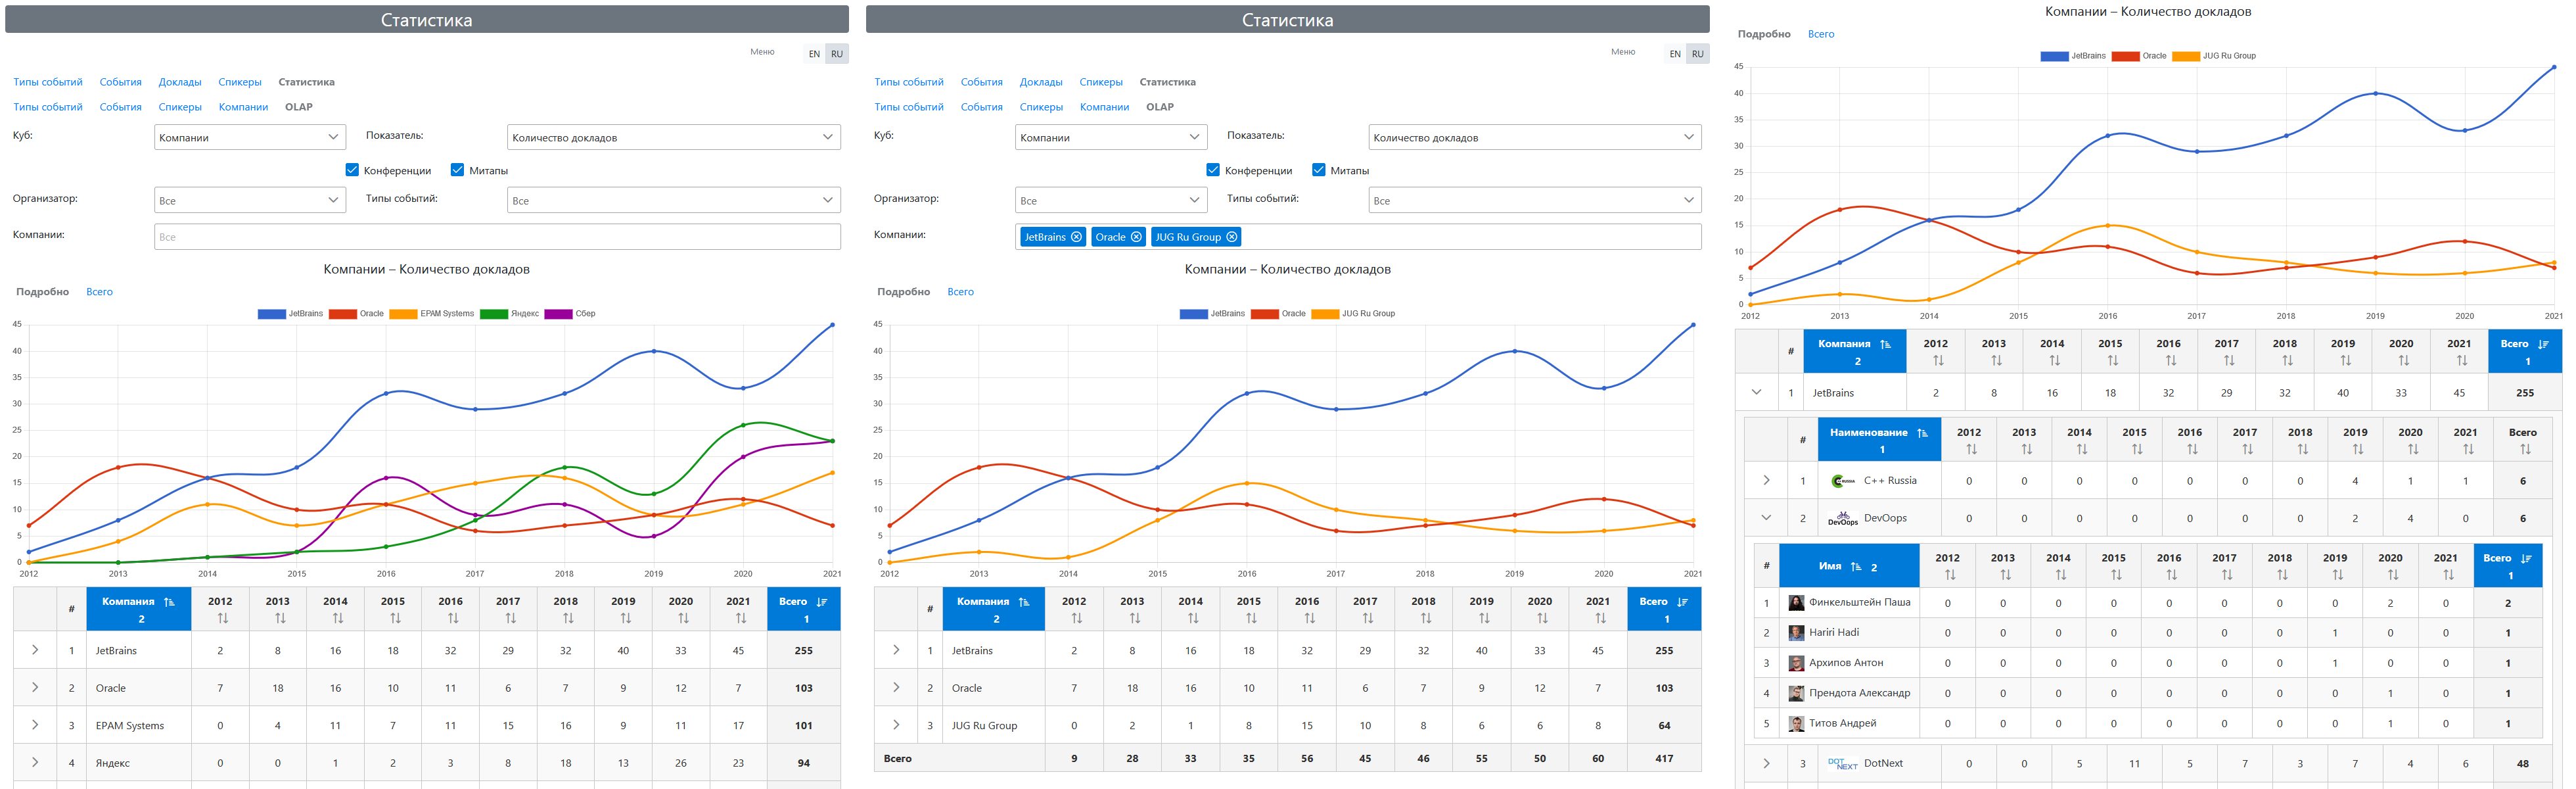The width and height of the screenshot is (2576, 789).
Task: Switch language to EN in middle panel
Action: pyautogui.click(x=1675, y=54)
